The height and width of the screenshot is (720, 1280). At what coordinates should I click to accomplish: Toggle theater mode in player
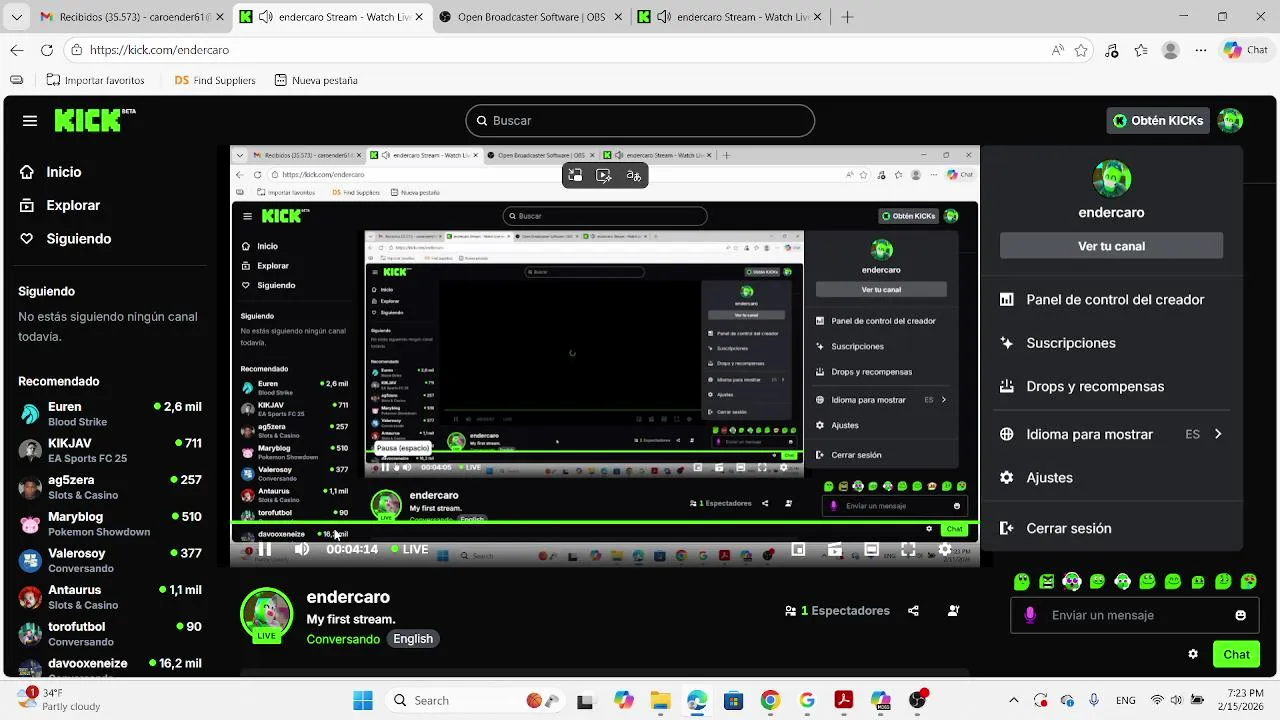tap(871, 549)
